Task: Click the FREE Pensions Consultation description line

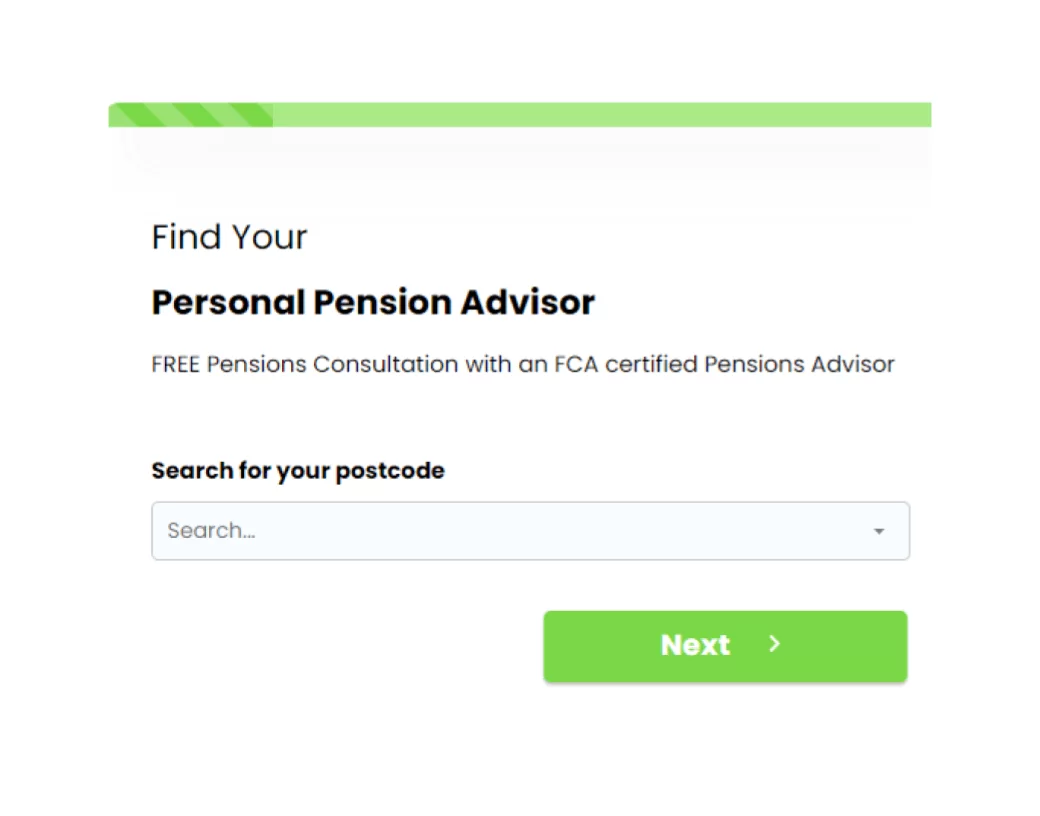Action: click(522, 364)
